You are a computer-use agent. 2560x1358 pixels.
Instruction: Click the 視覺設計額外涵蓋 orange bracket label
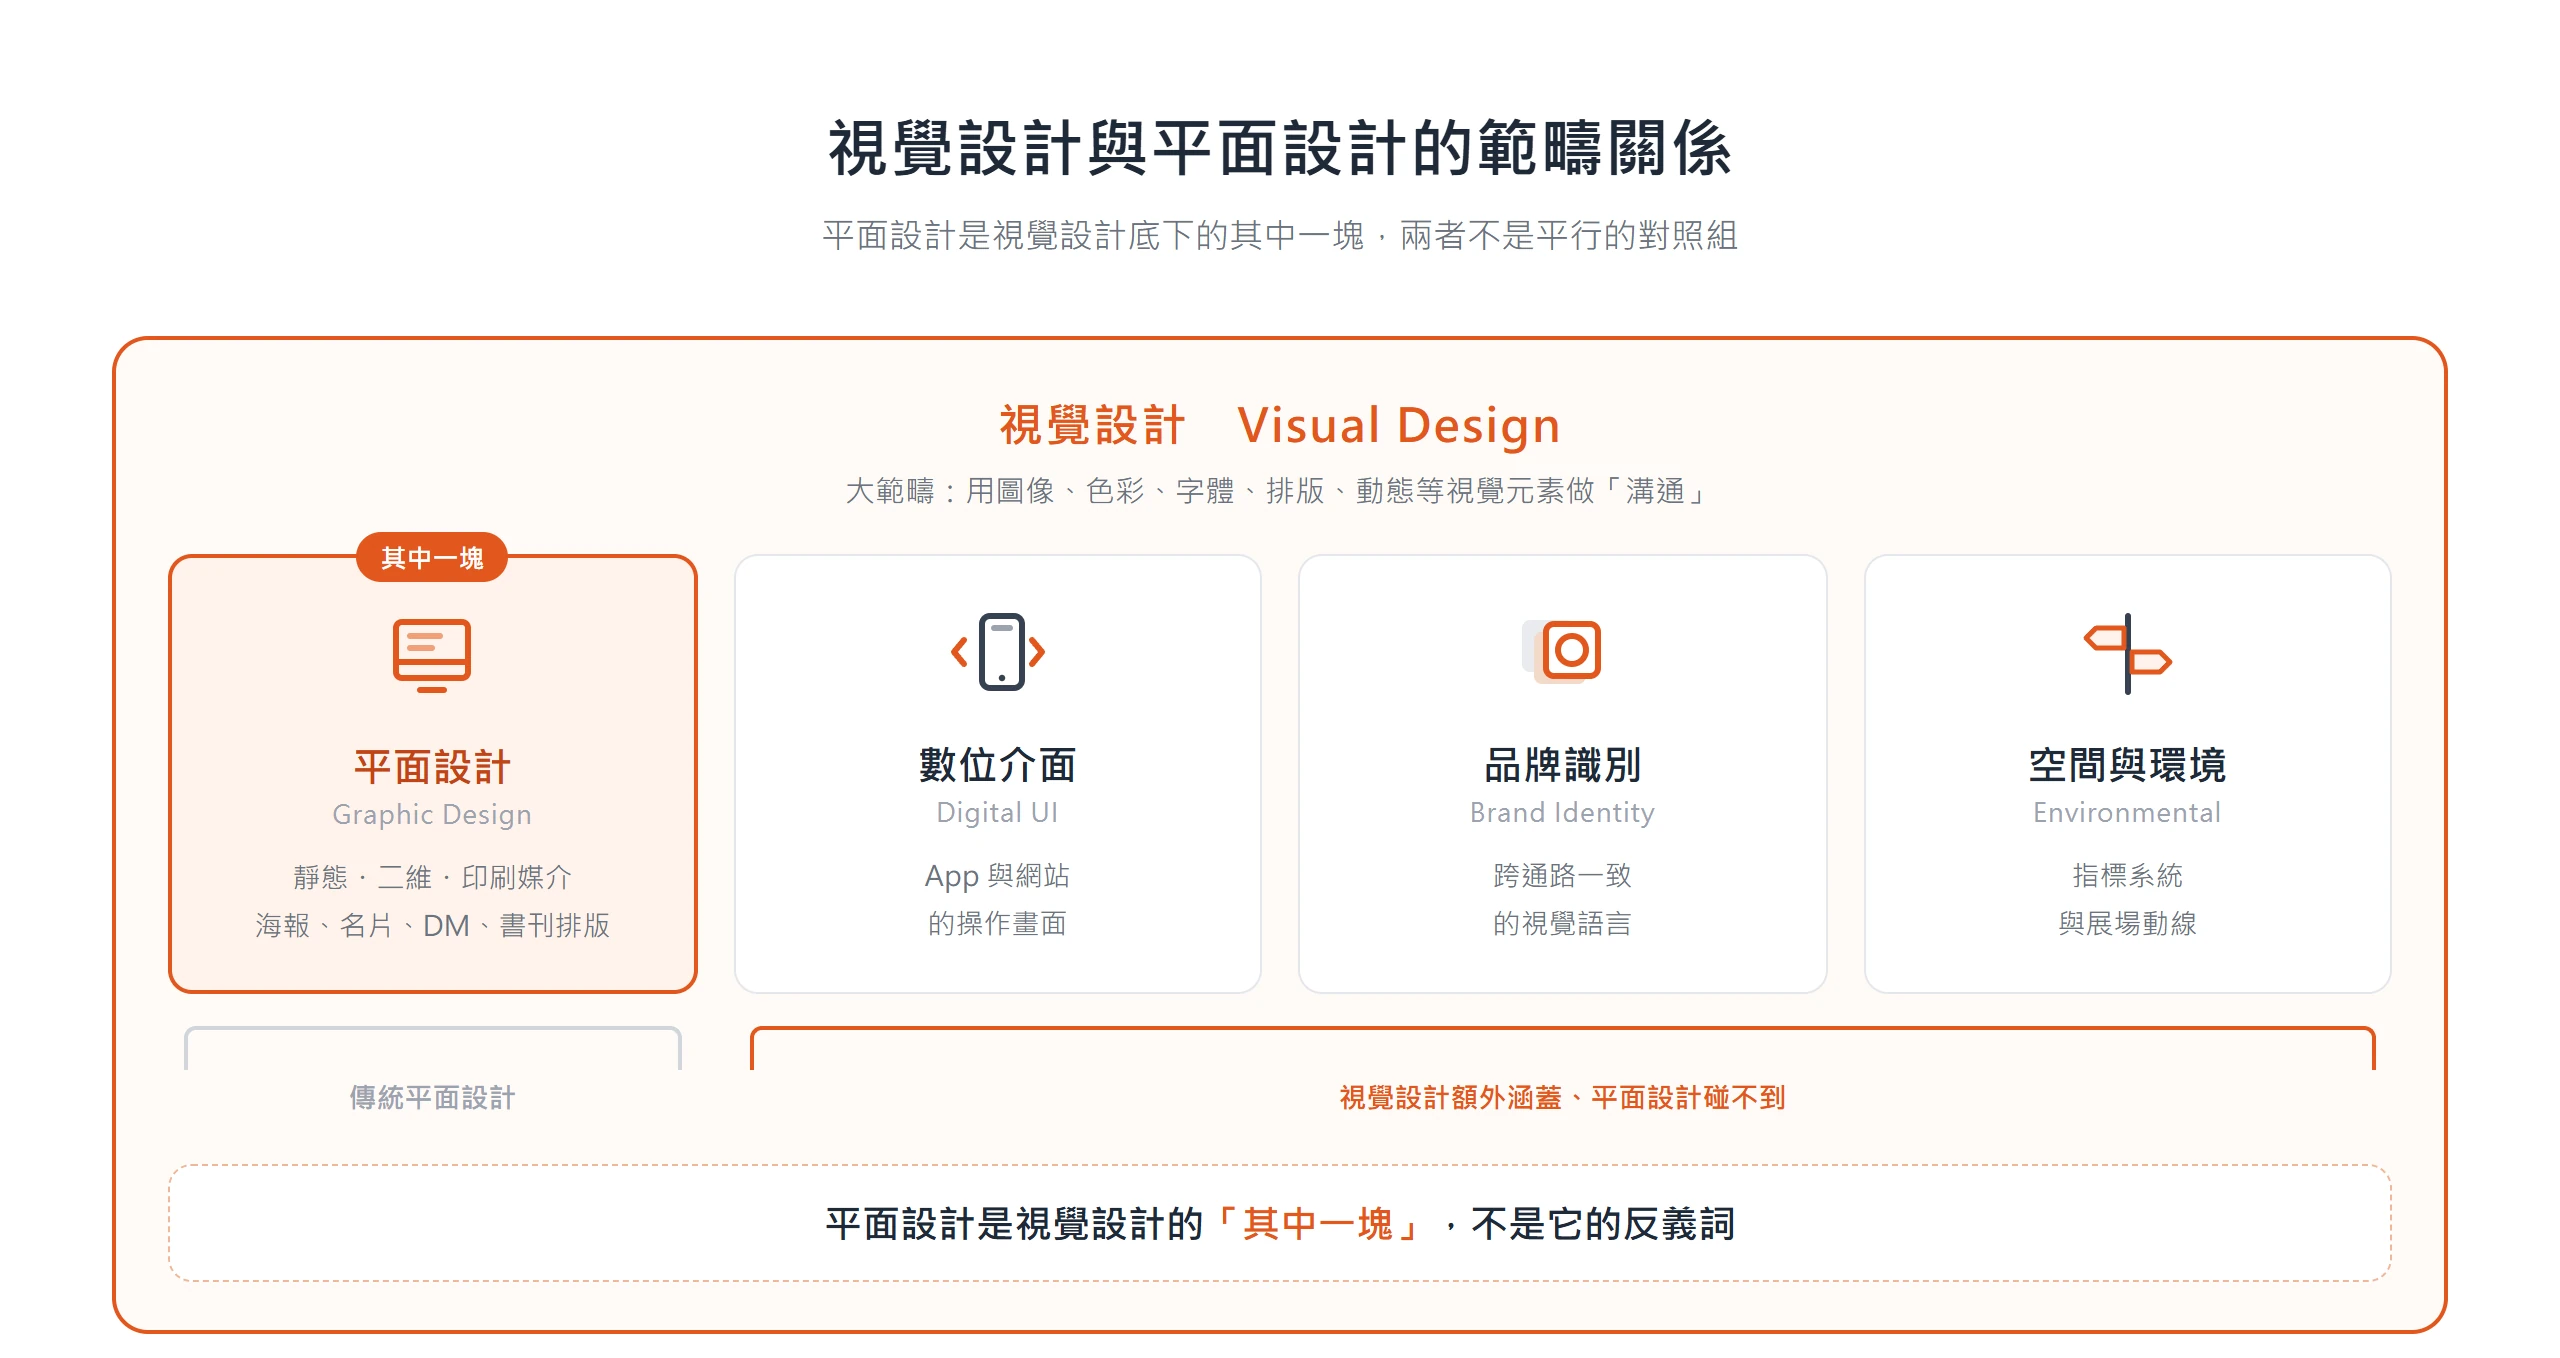[x=1562, y=1097]
